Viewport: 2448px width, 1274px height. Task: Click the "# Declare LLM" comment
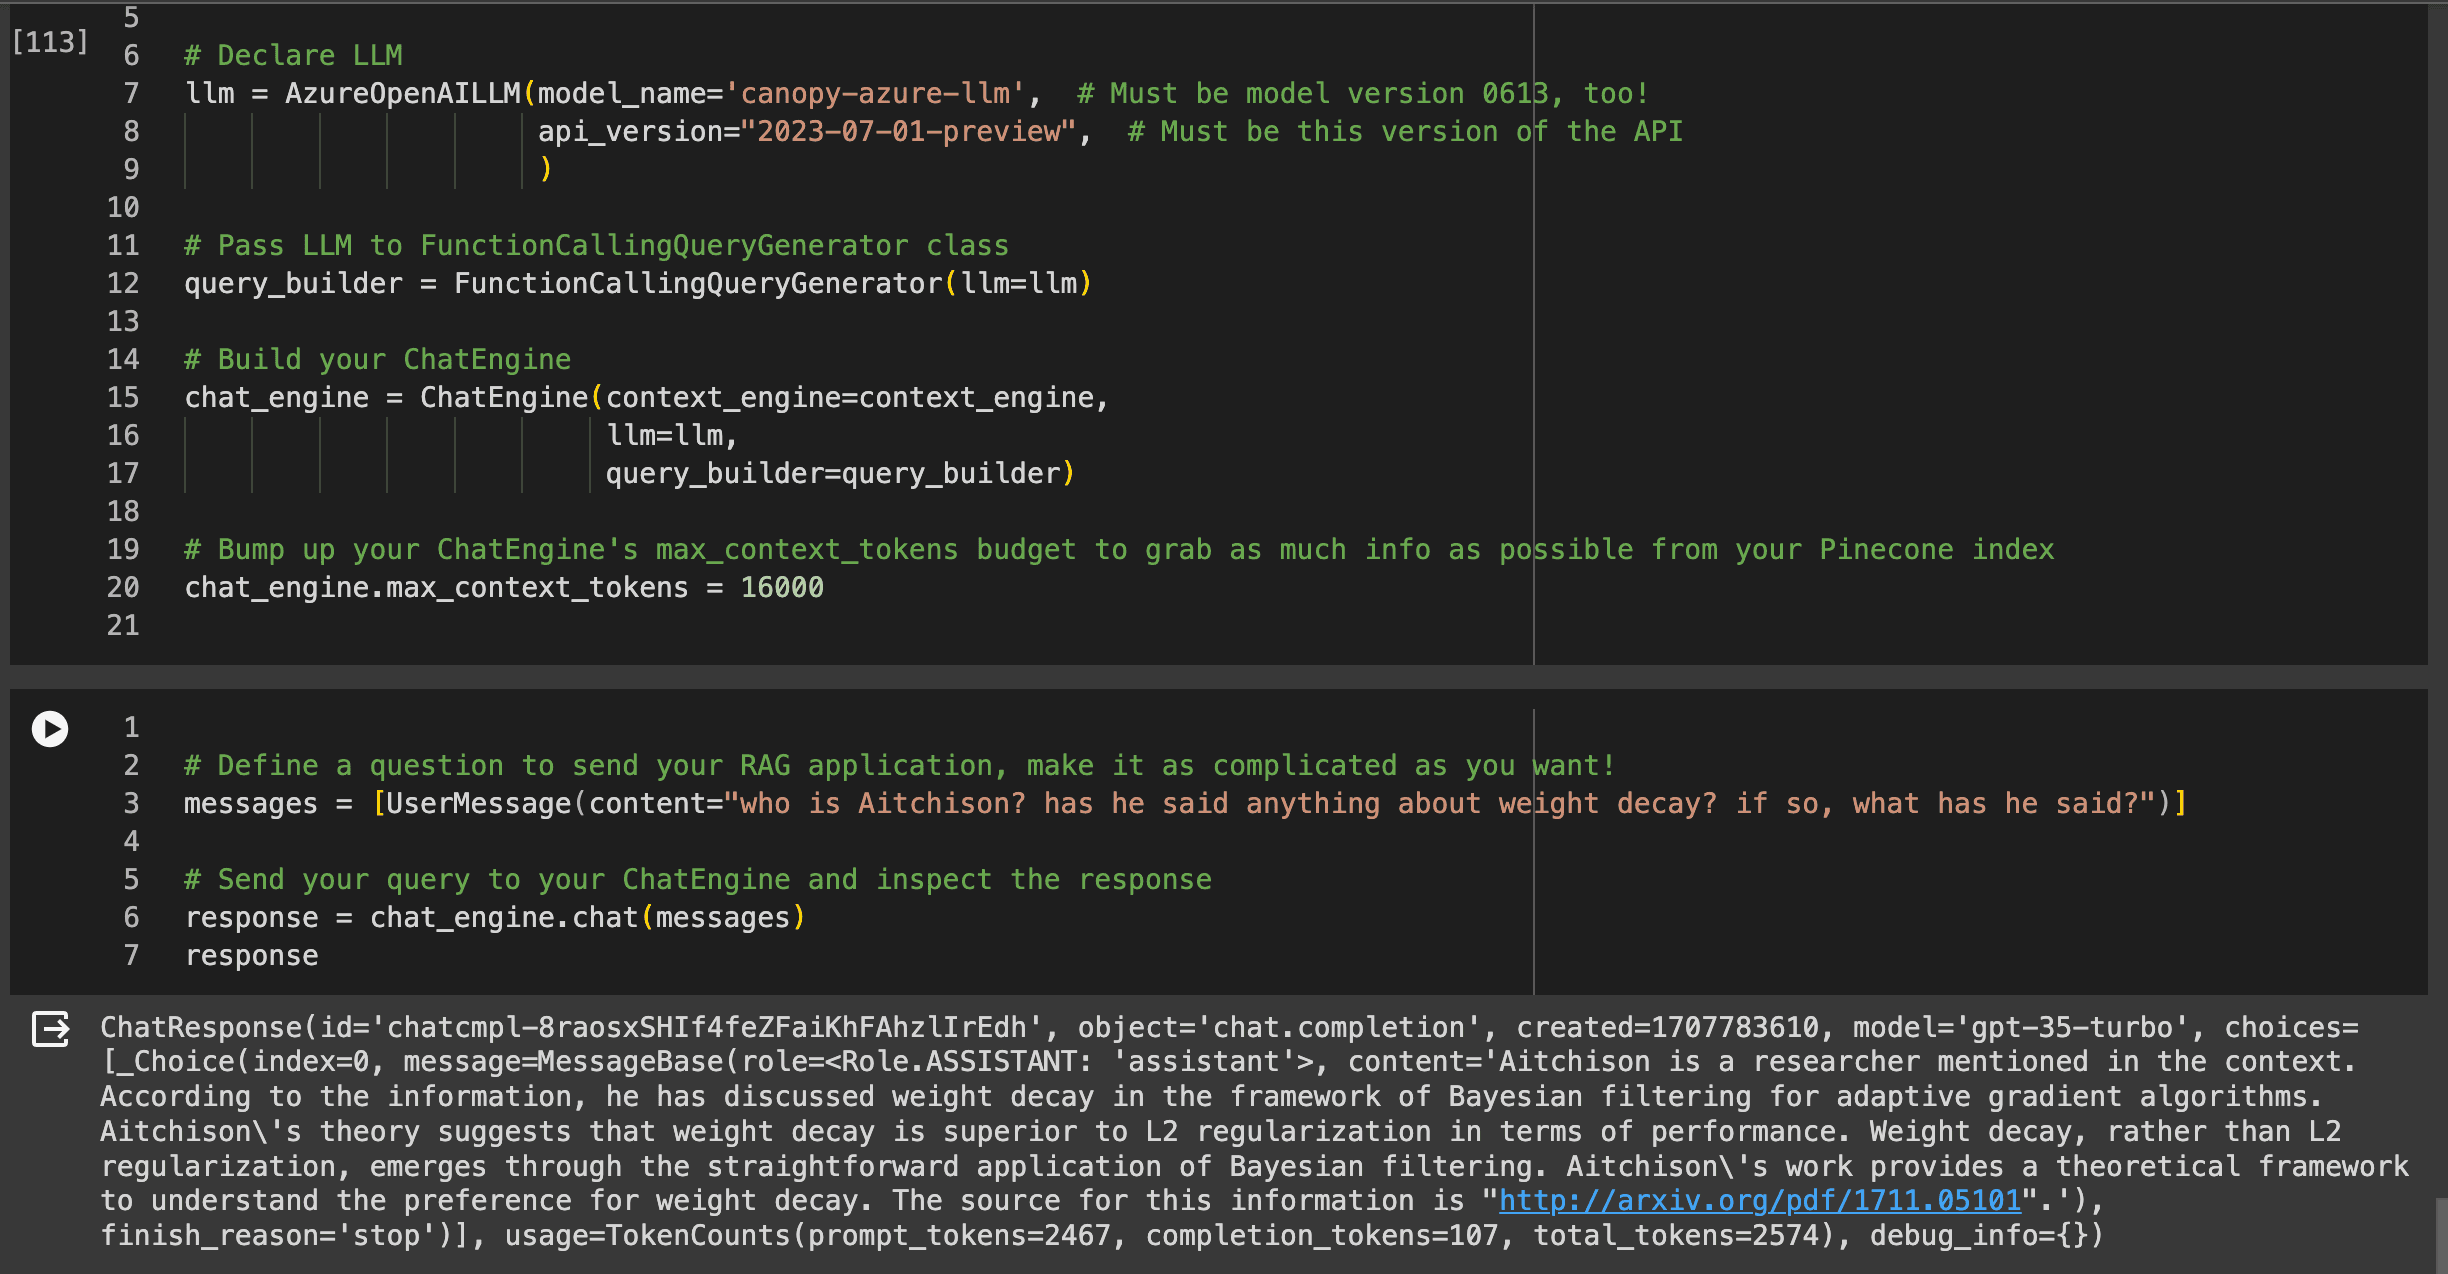[294, 56]
